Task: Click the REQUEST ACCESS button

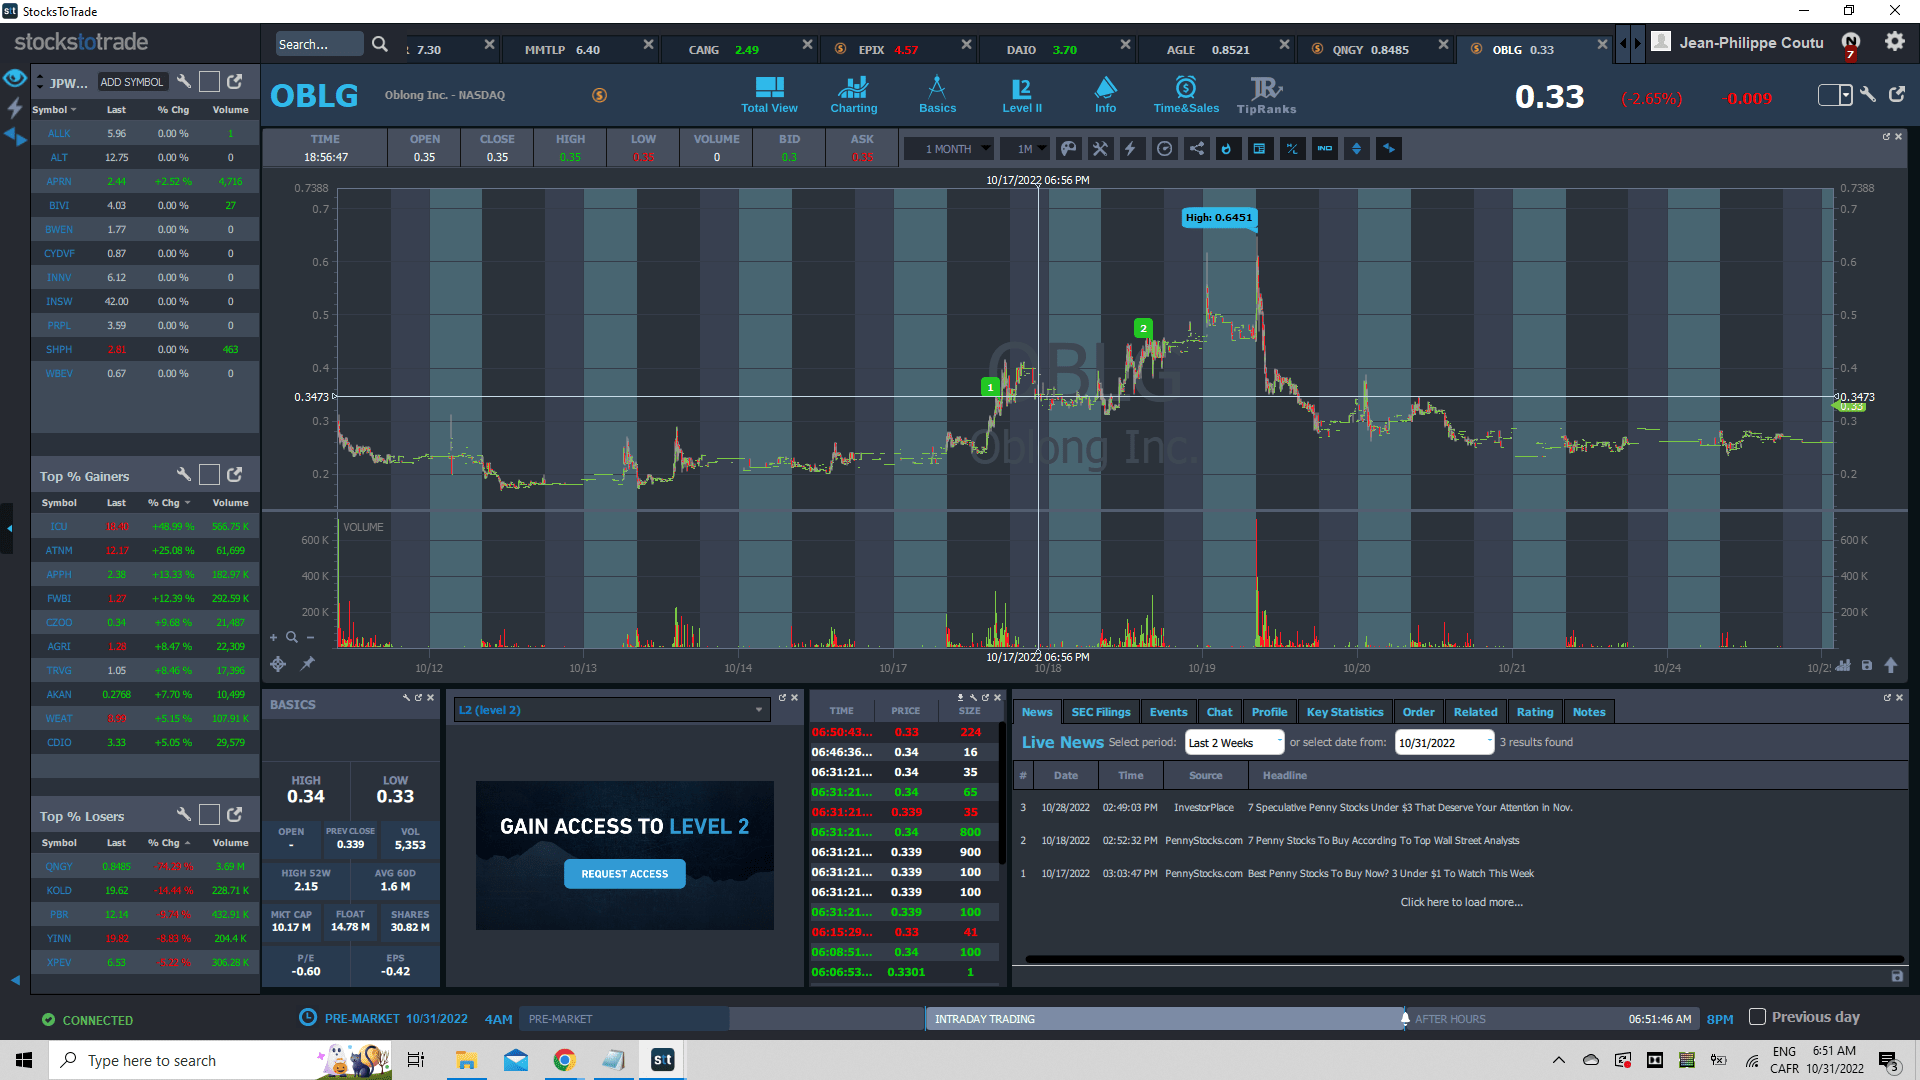Action: (x=624, y=874)
